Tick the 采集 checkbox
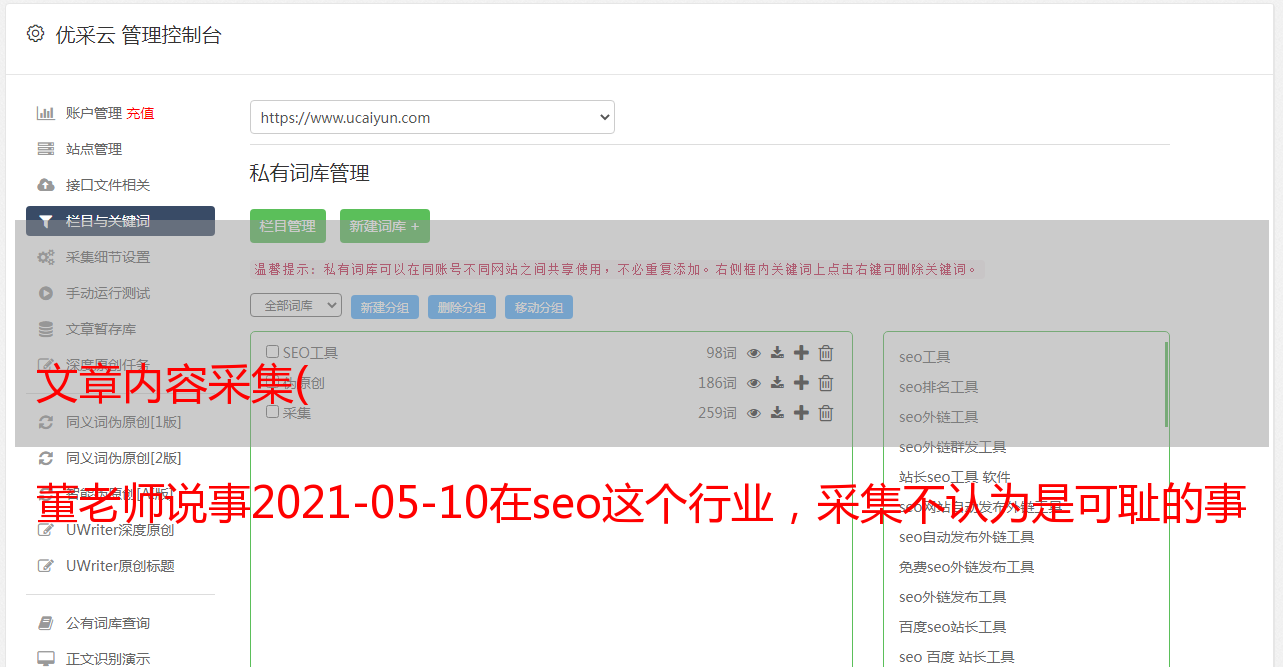Image resolution: width=1283 pixels, height=667 pixels. tap(272, 412)
